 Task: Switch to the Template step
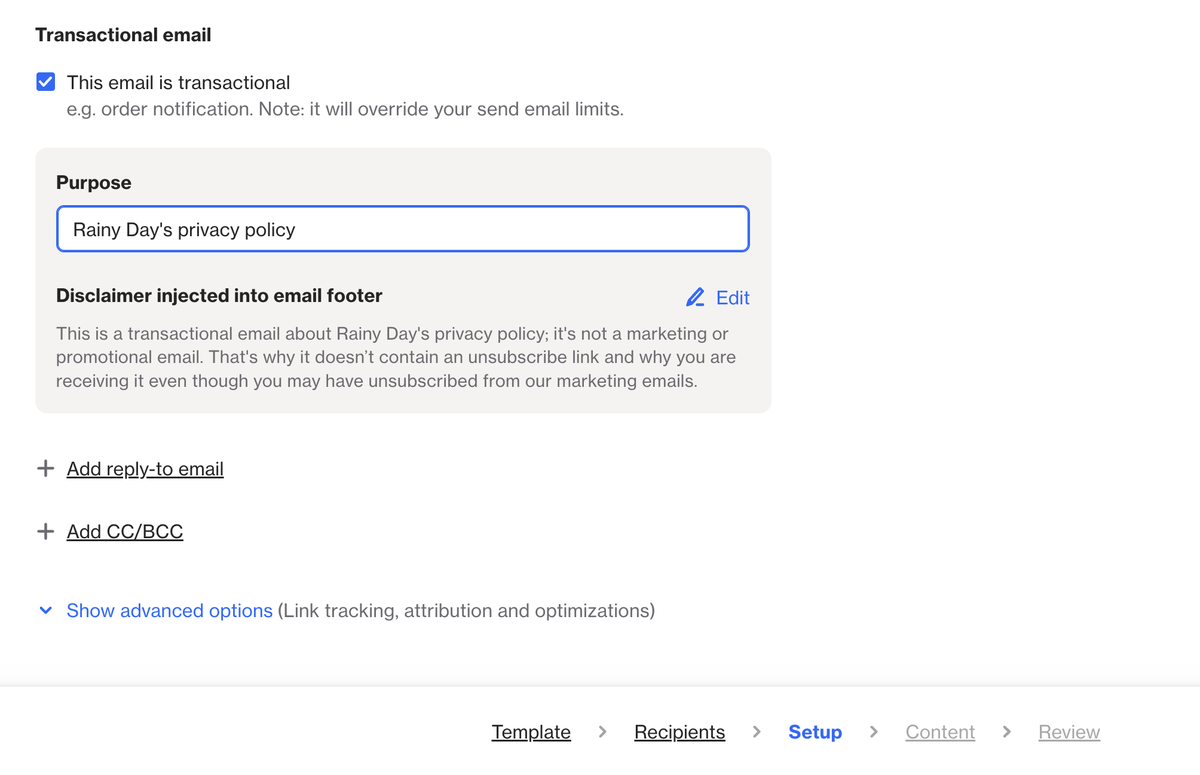531,732
